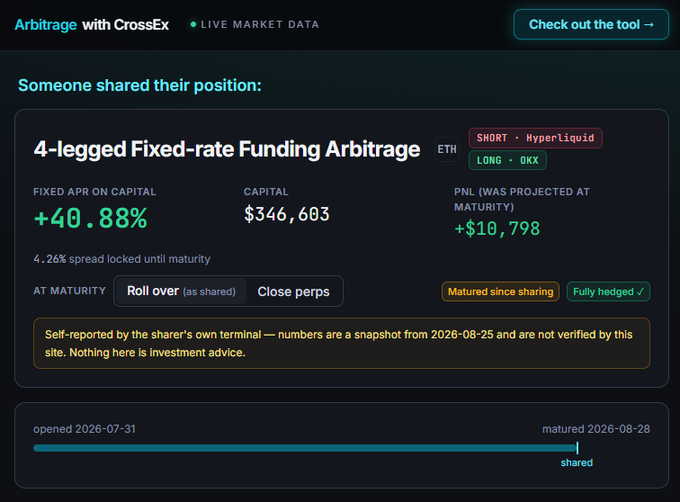Viewport: 680px width, 502px height.
Task: Click the ETH asset badge
Action: [x=447, y=150]
